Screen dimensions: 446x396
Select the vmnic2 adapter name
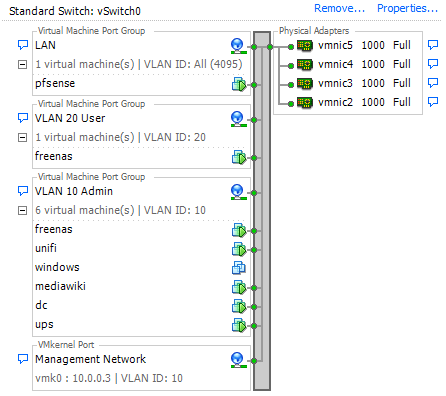335,102
